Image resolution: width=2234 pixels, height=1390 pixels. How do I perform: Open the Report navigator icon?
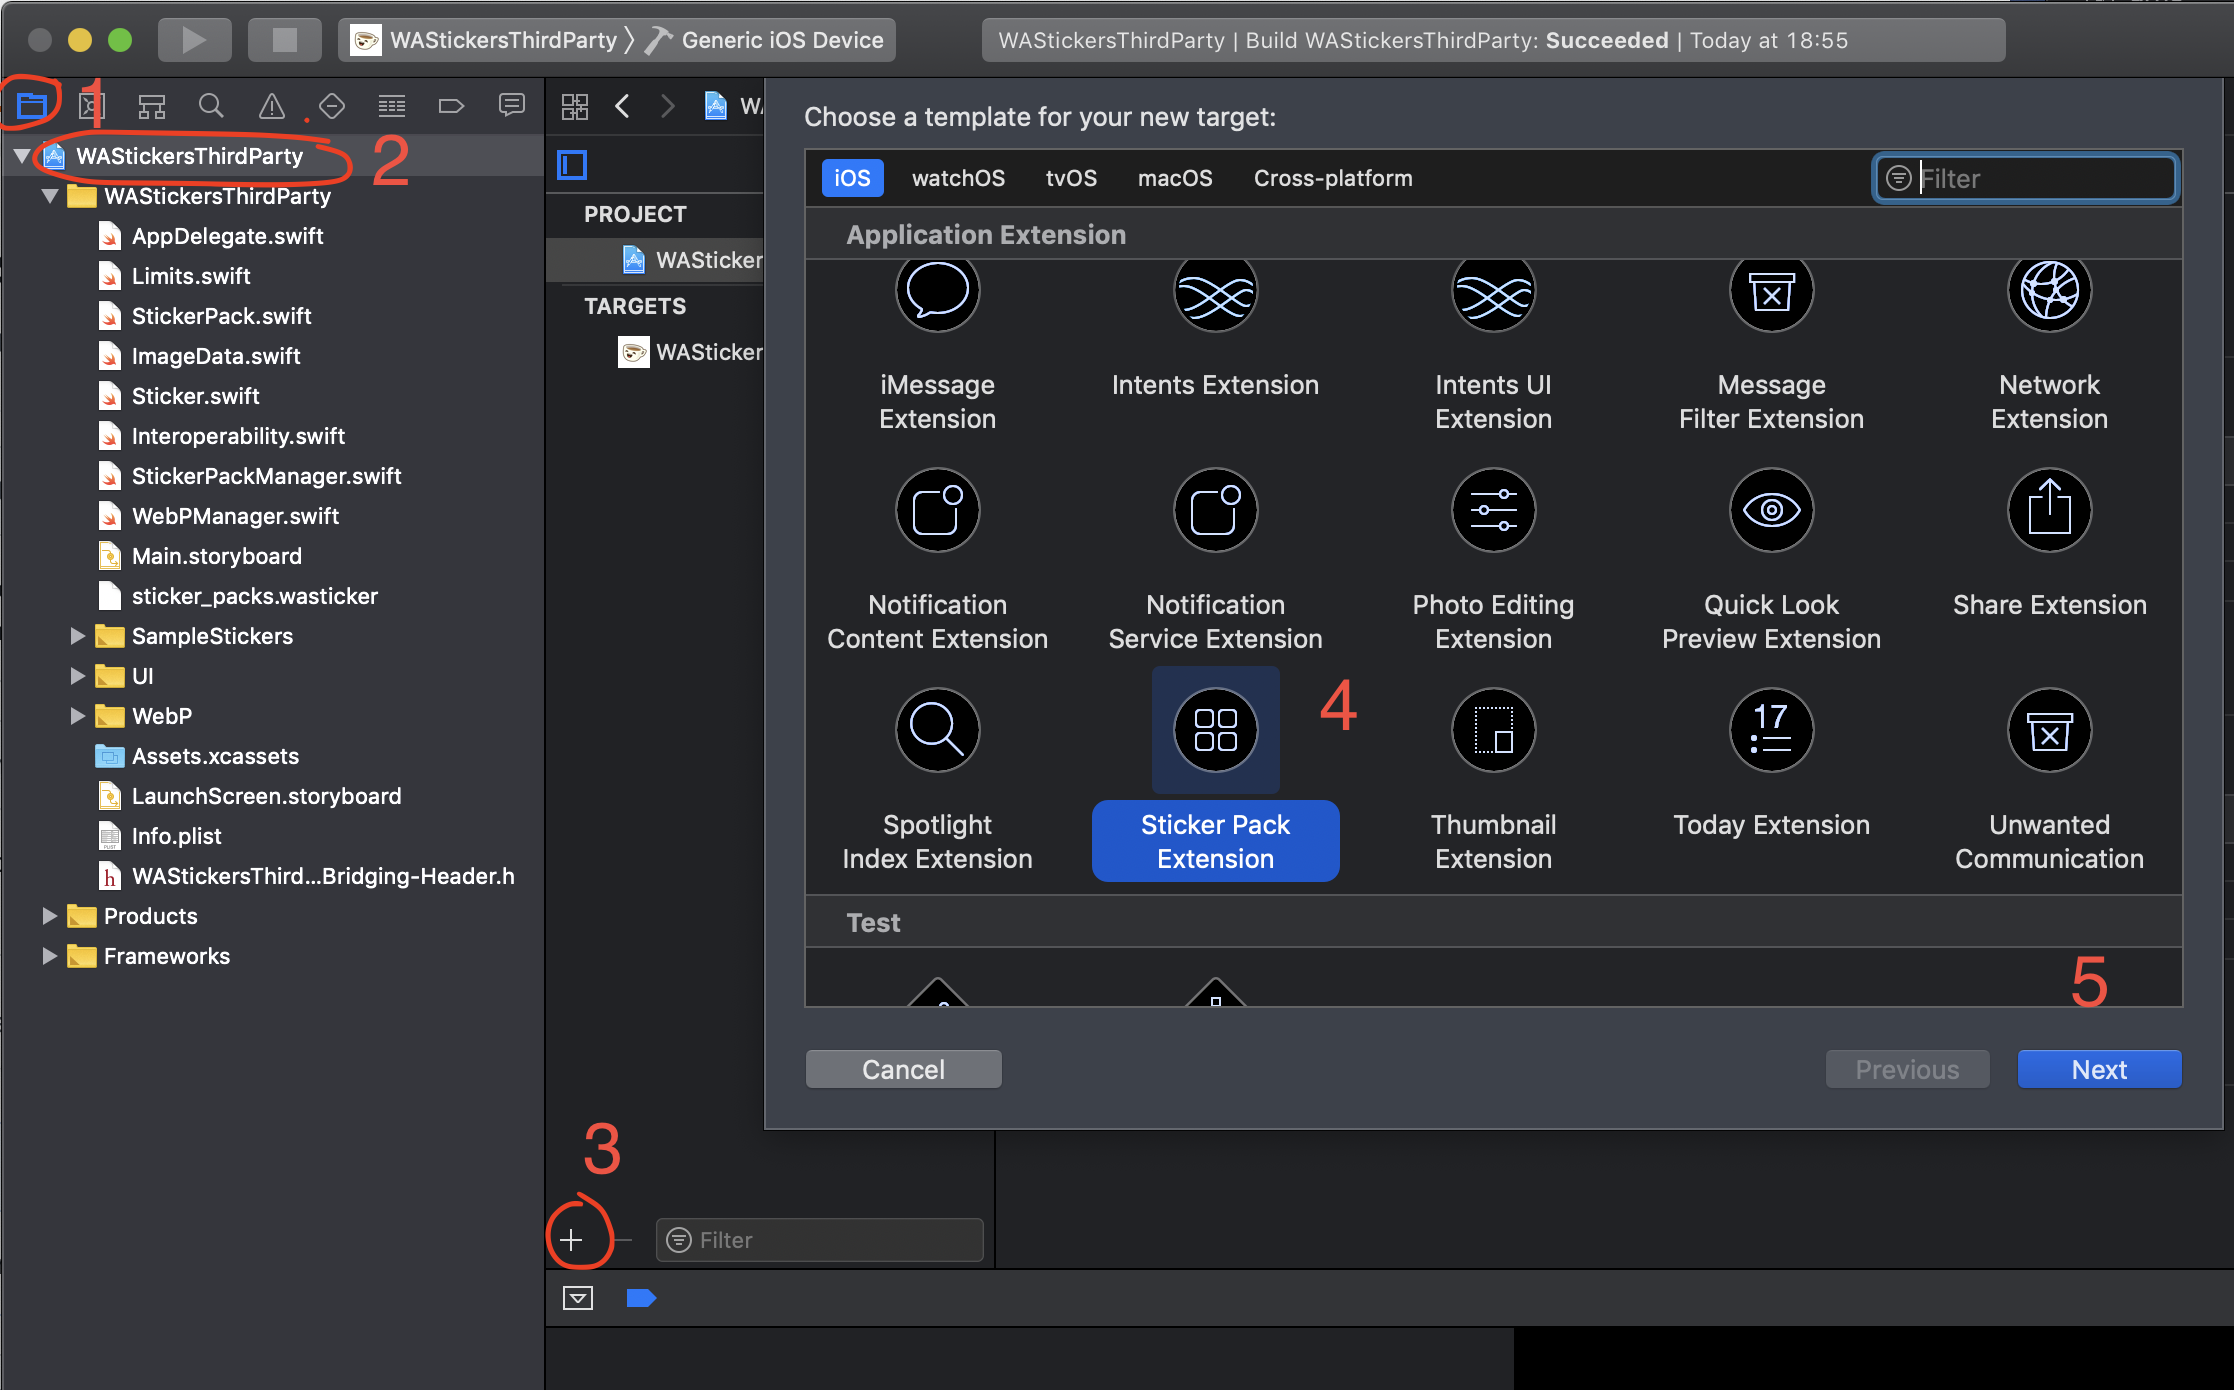coord(511,106)
